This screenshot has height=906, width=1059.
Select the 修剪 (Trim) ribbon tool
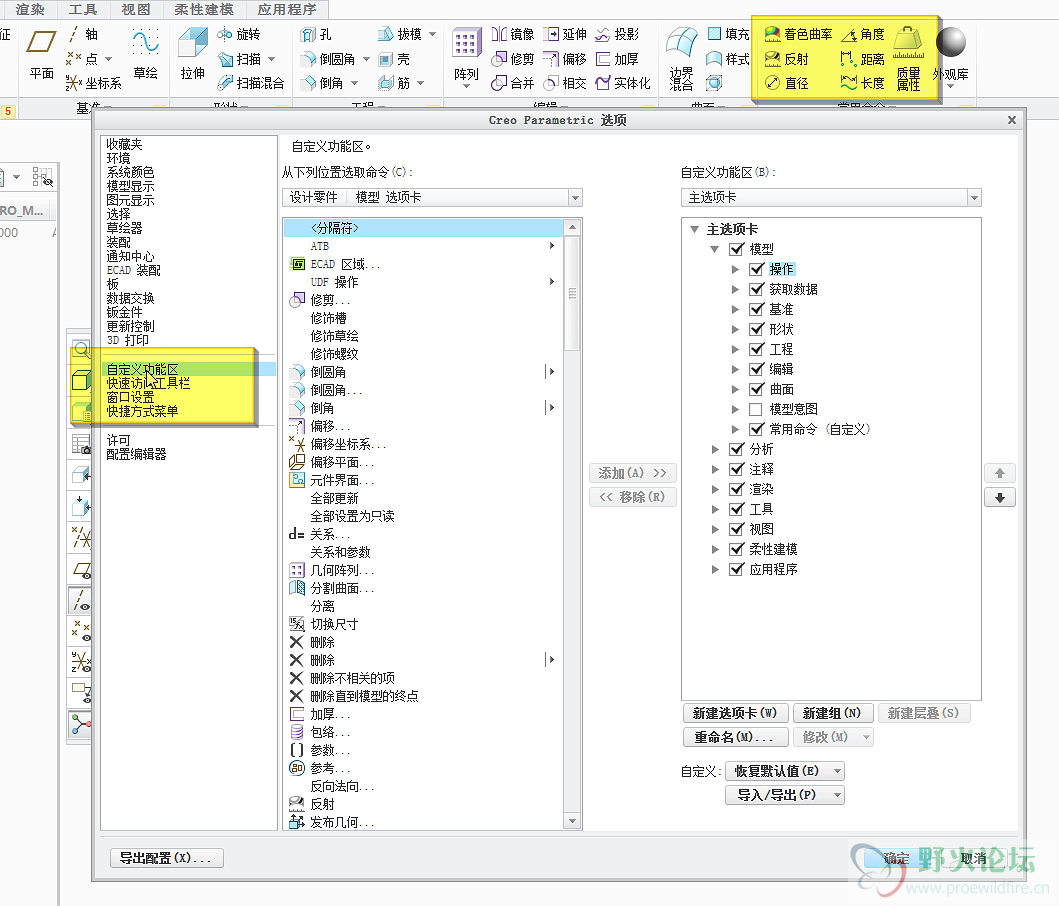click(x=513, y=59)
